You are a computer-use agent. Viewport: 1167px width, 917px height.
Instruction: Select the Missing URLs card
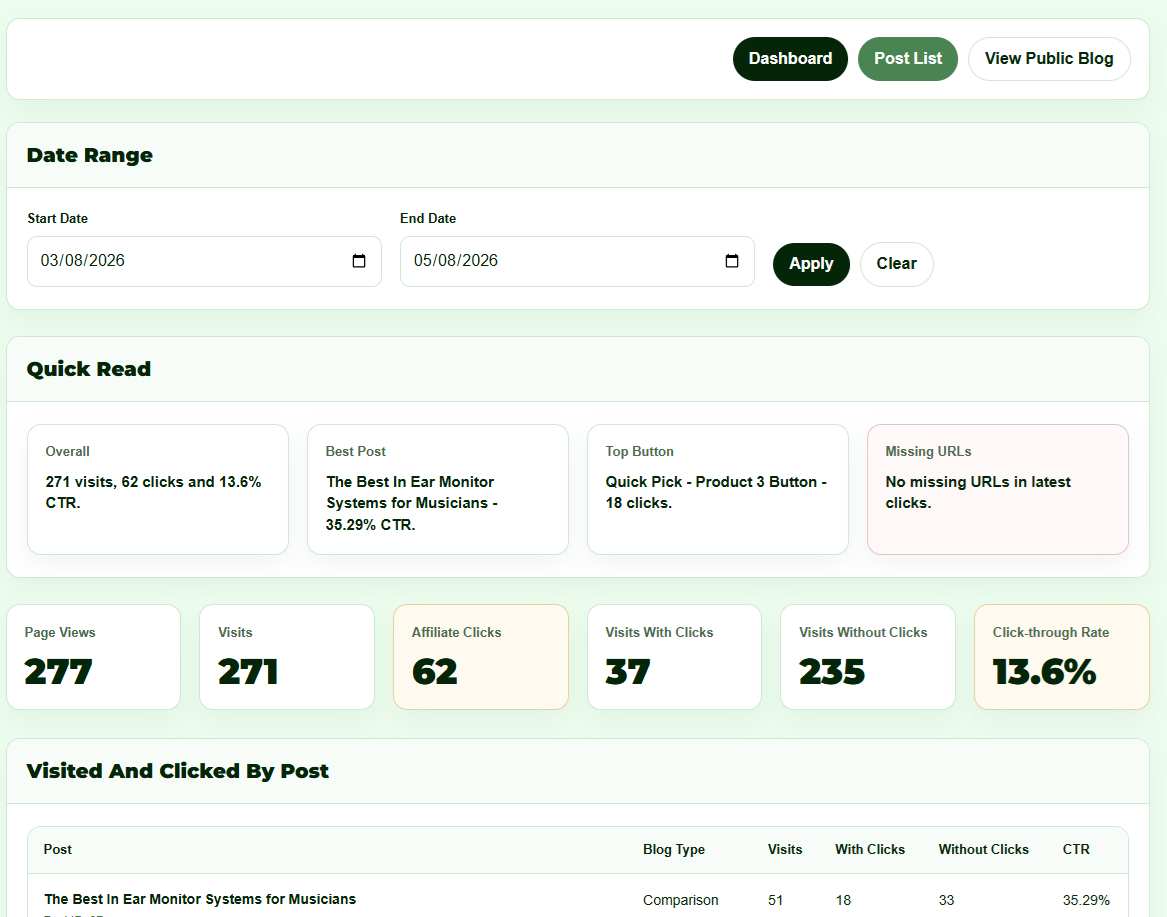[997, 489]
